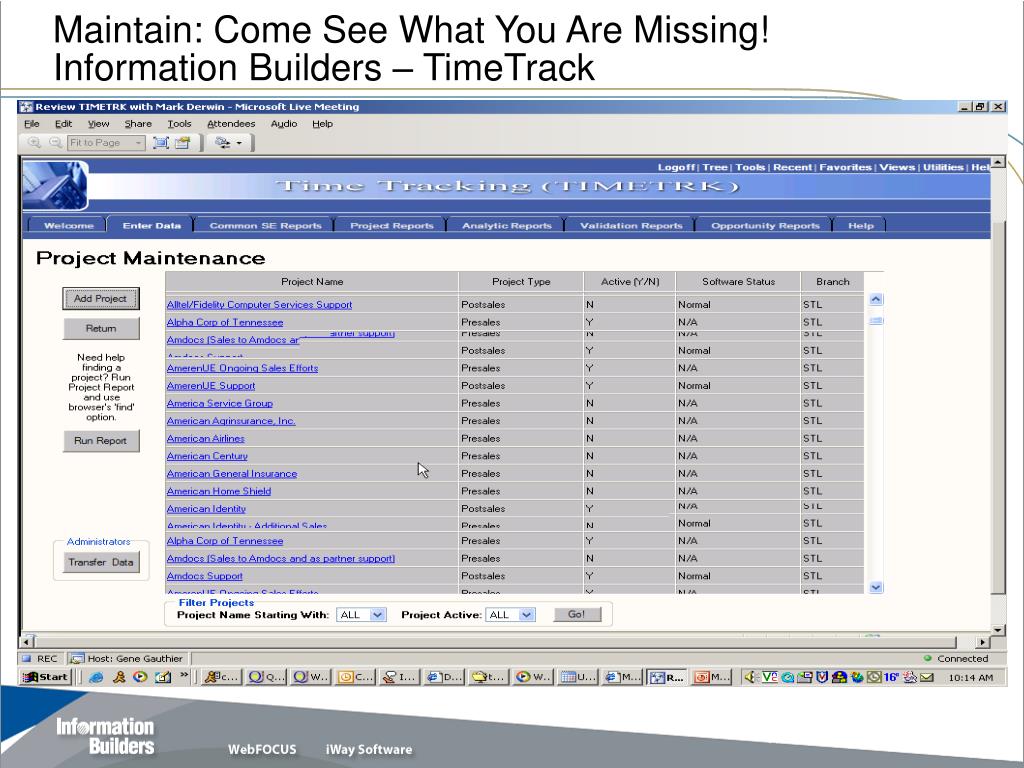Image resolution: width=1024 pixels, height=768 pixels.
Task: Click the Add Project button
Action: [101, 298]
